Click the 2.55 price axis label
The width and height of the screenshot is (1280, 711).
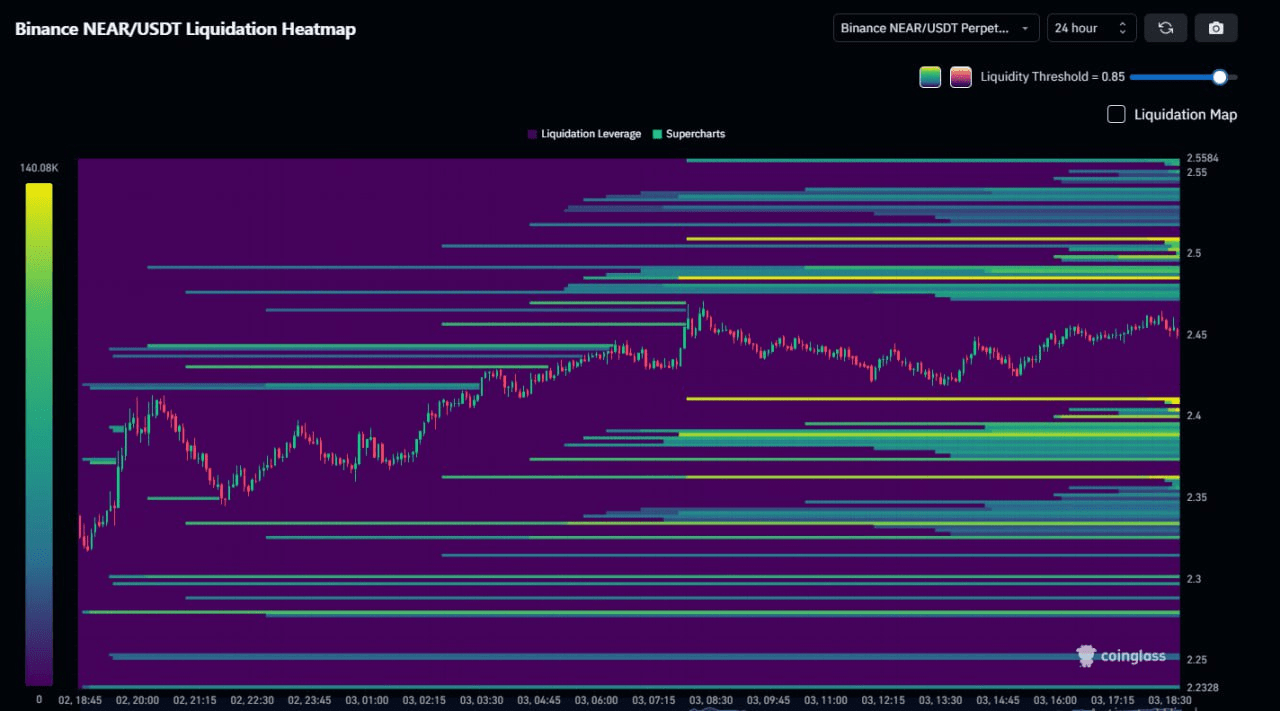pos(1197,172)
